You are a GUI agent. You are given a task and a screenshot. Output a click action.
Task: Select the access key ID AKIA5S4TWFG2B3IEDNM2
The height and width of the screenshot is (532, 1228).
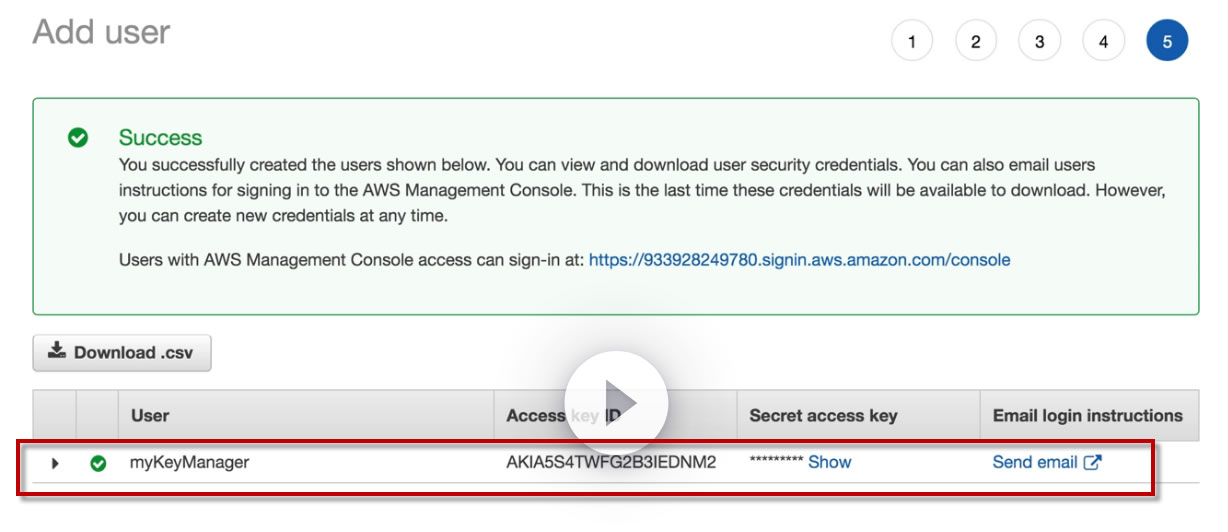click(611, 462)
